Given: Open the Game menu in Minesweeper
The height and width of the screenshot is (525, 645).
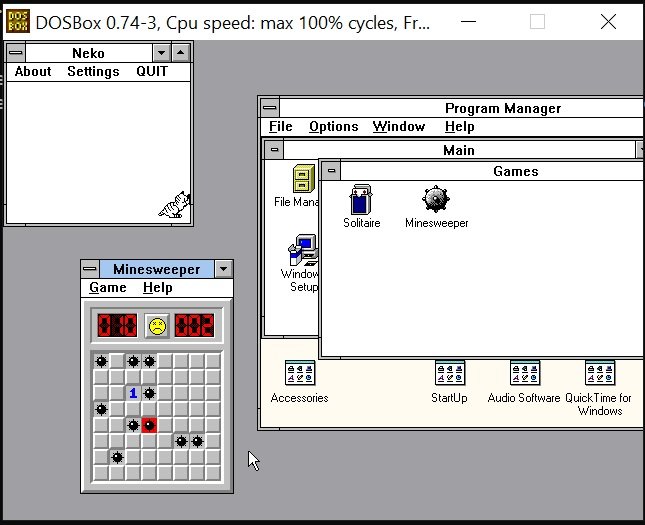Looking at the screenshot, I should pyautogui.click(x=108, y=287).
